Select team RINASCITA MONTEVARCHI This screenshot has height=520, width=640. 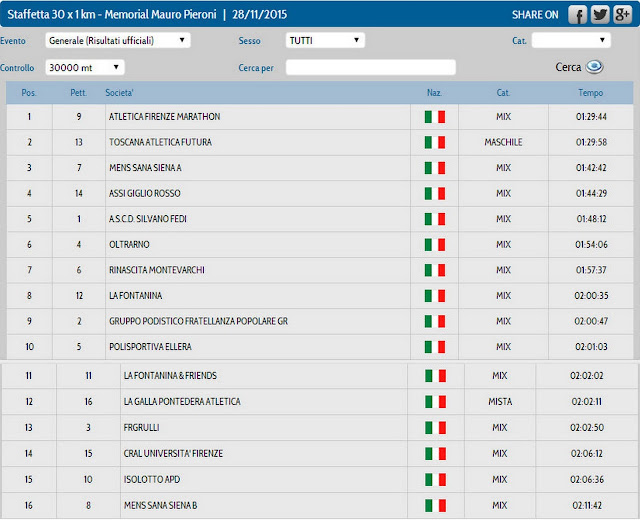click(157, 270)
